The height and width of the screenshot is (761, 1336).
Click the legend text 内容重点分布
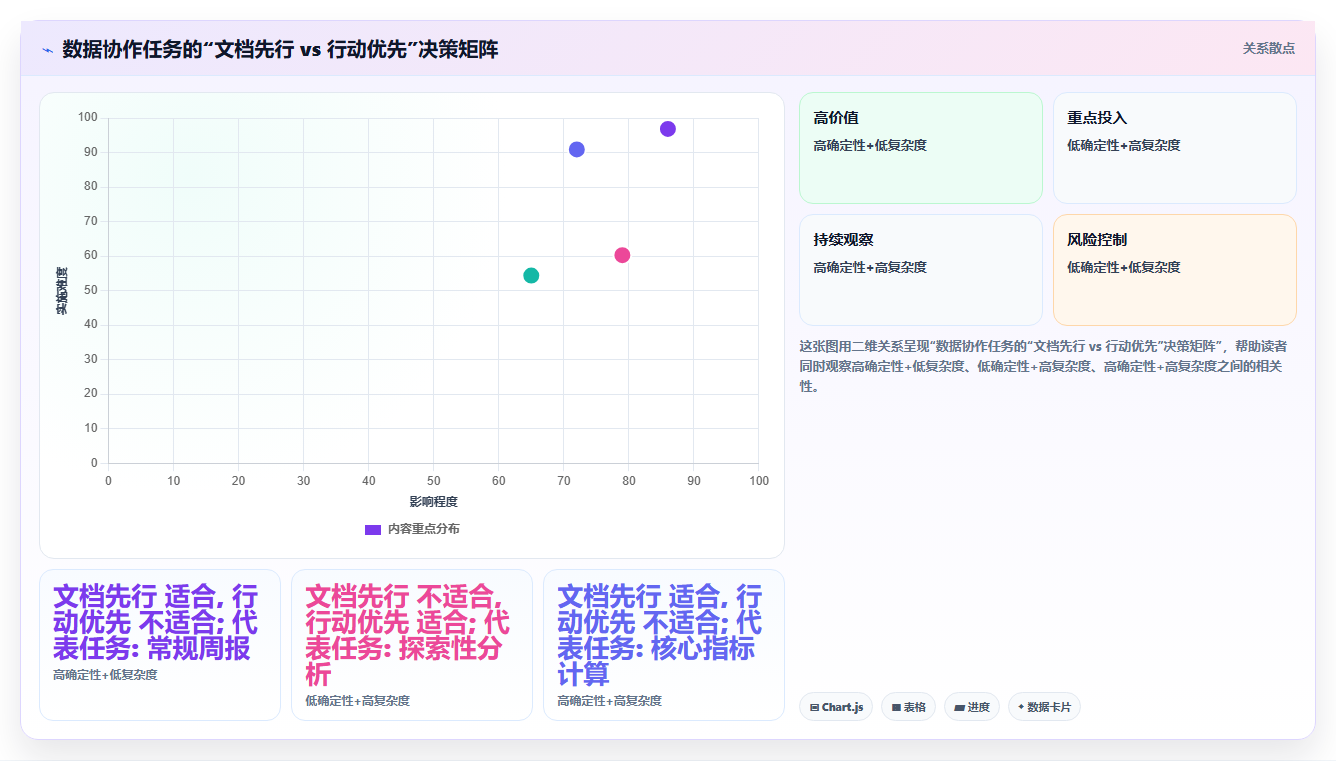(424, 529)
